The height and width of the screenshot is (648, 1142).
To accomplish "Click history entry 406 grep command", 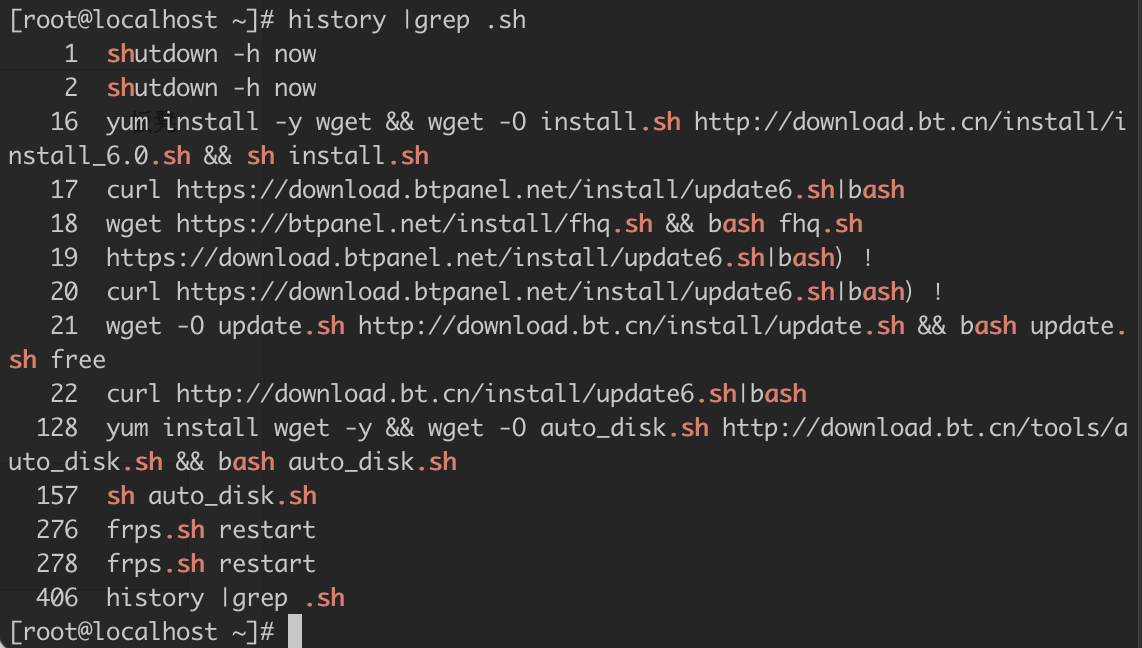I will pos(226,598).
